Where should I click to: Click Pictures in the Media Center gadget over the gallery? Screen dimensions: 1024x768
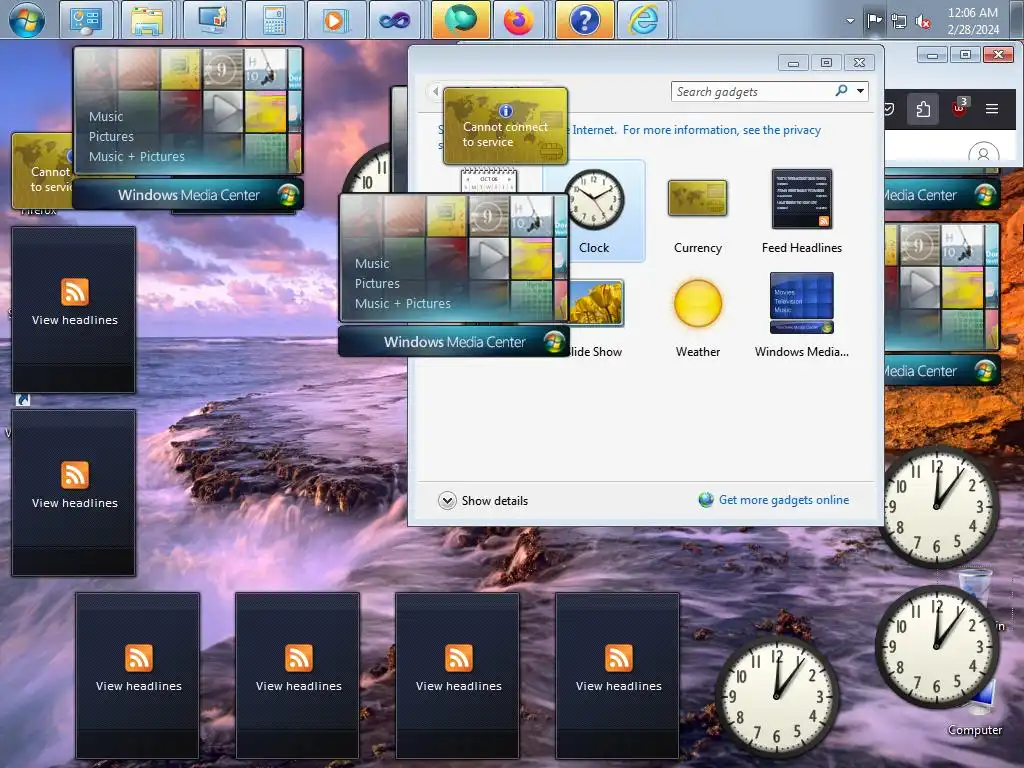(x=377, y=283)
